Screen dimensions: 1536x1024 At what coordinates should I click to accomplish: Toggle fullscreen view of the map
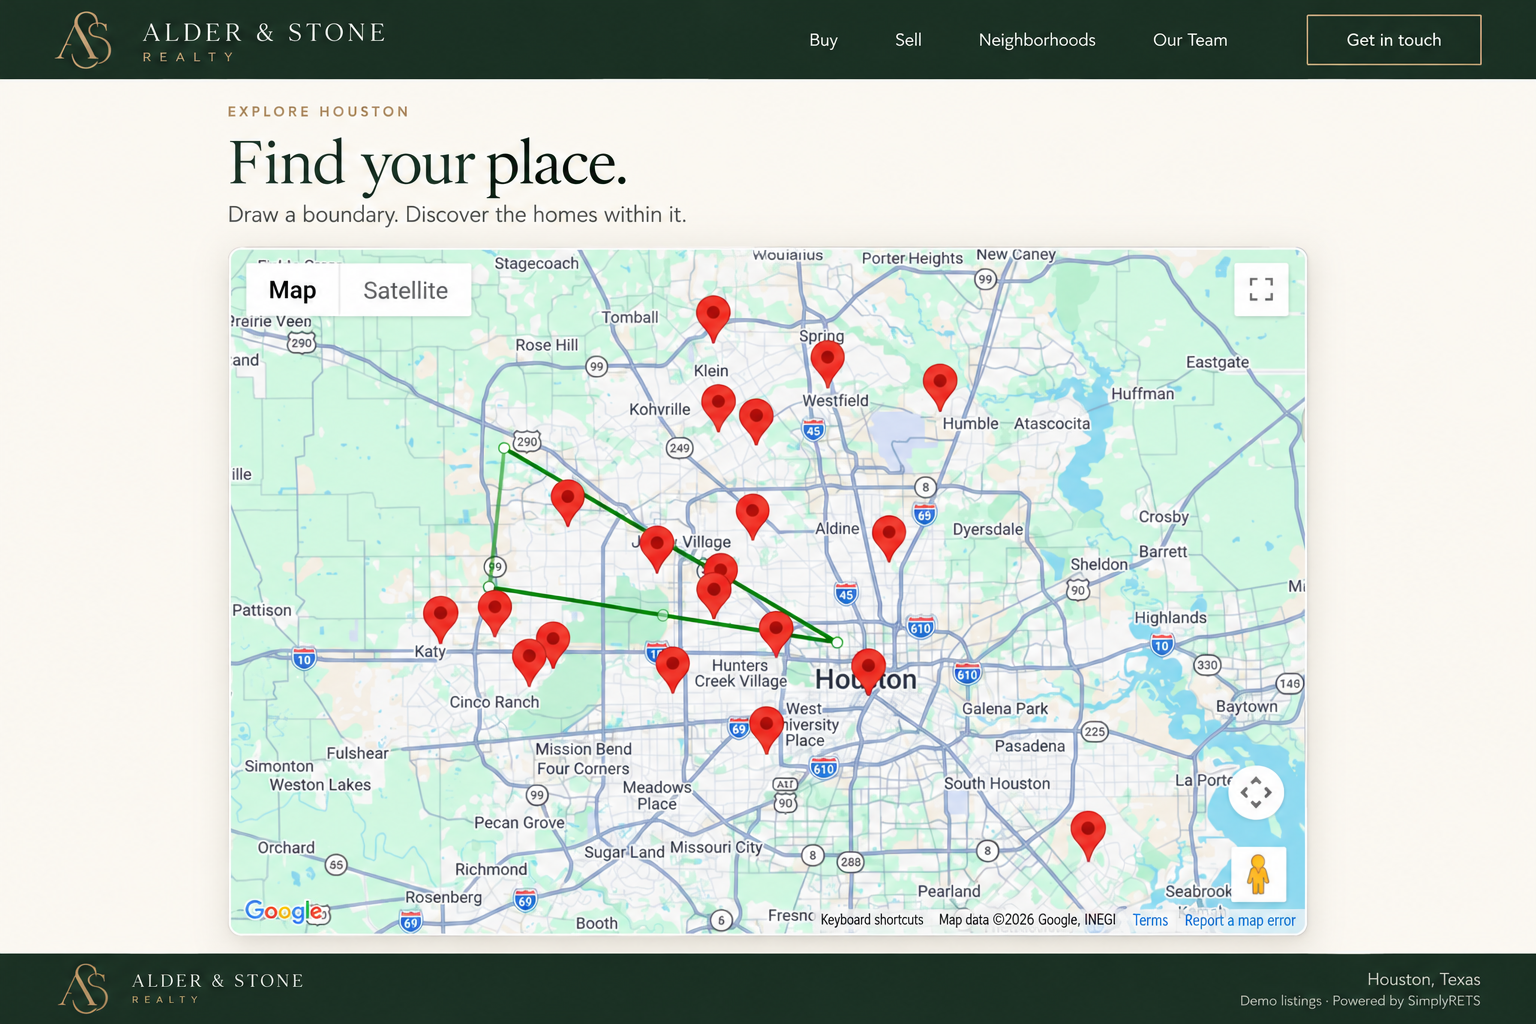(x=1261, y=290)
